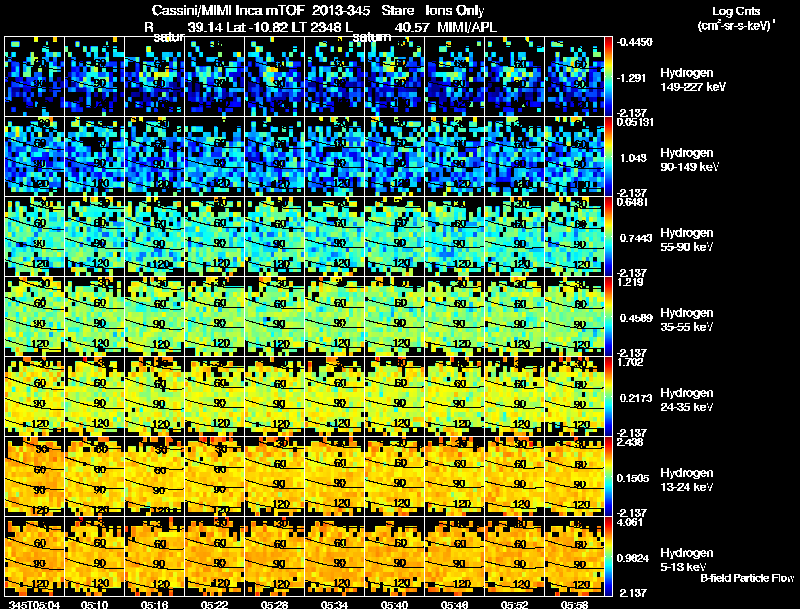Click the B-field Particle Flow label

pos(747,578)
